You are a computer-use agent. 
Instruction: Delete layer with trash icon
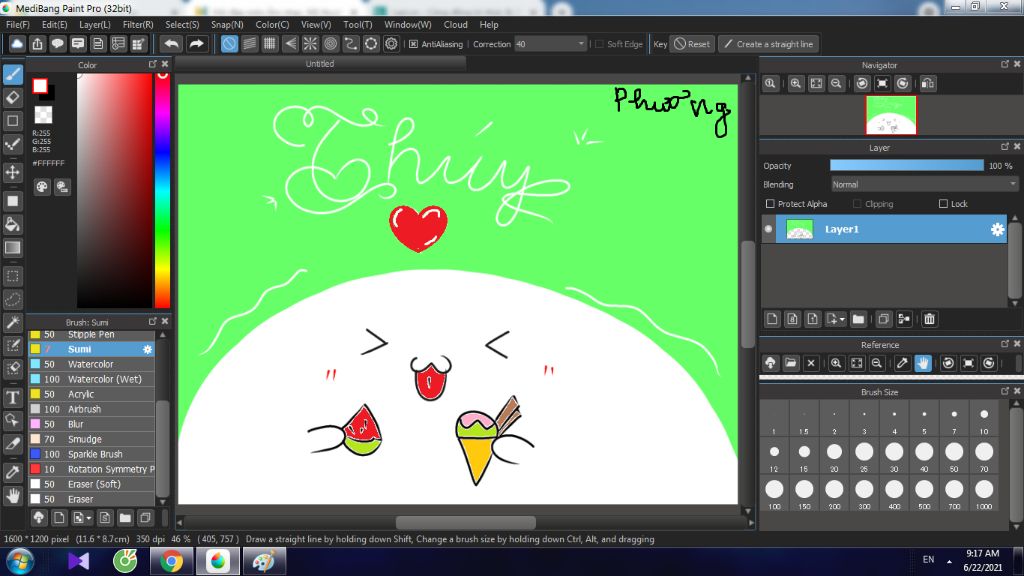click(929, 319)
